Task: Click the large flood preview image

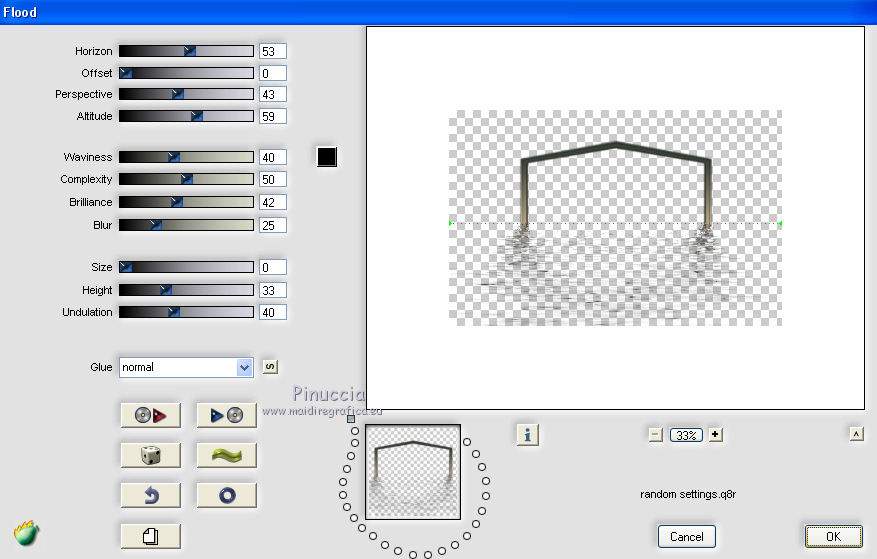Action: click(x=615, y=218)
